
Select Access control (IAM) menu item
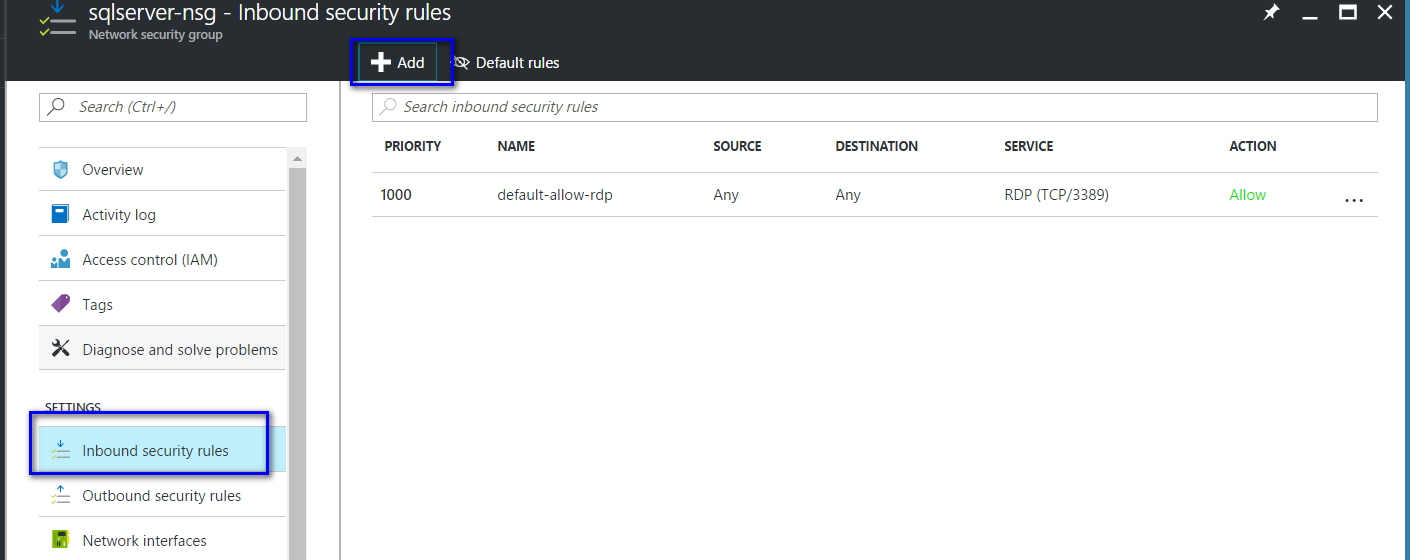point(162,259)
